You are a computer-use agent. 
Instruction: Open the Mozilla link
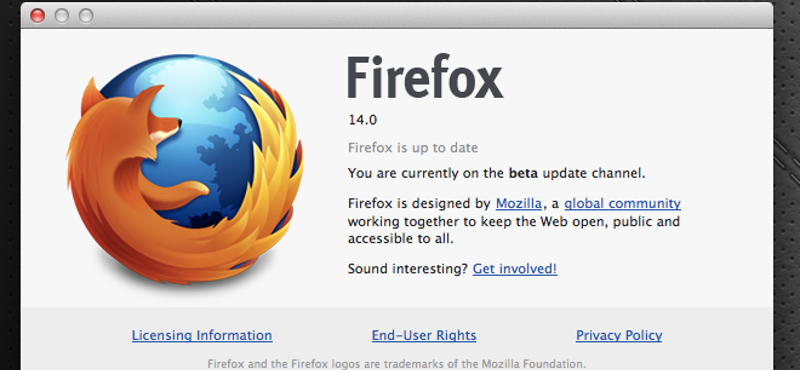[x=519, y=204]
